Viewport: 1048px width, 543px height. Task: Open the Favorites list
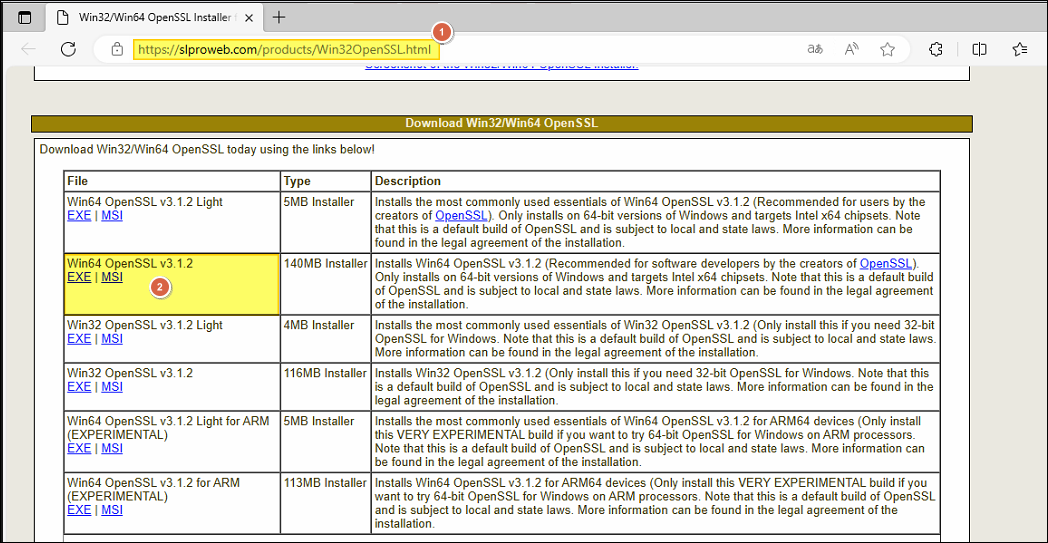pos(1019,49)
